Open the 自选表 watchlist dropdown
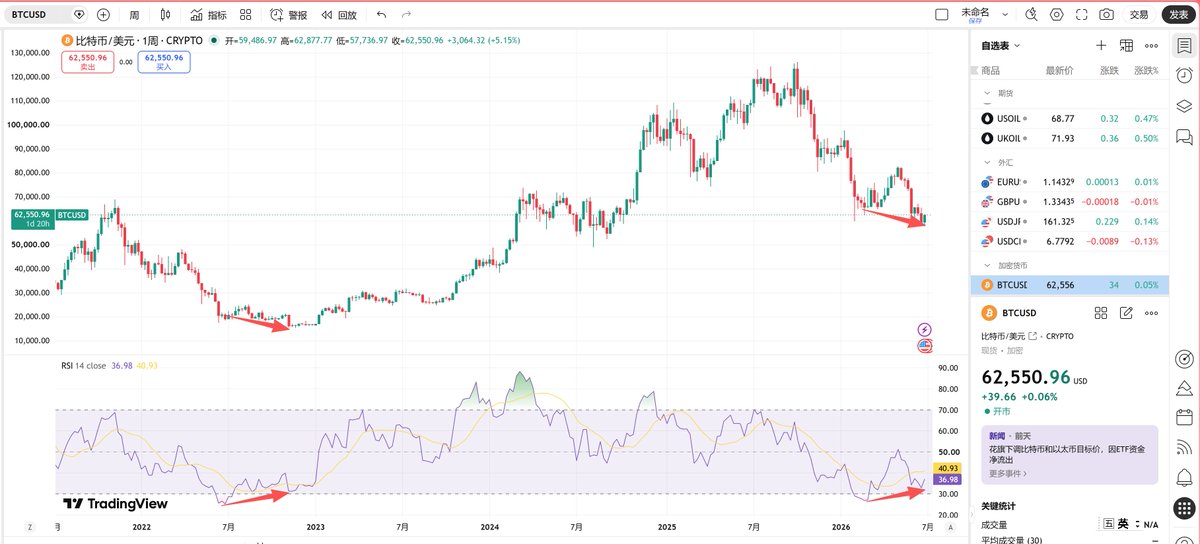The width and height of the screenshot is (1200, 544). 1001,46
